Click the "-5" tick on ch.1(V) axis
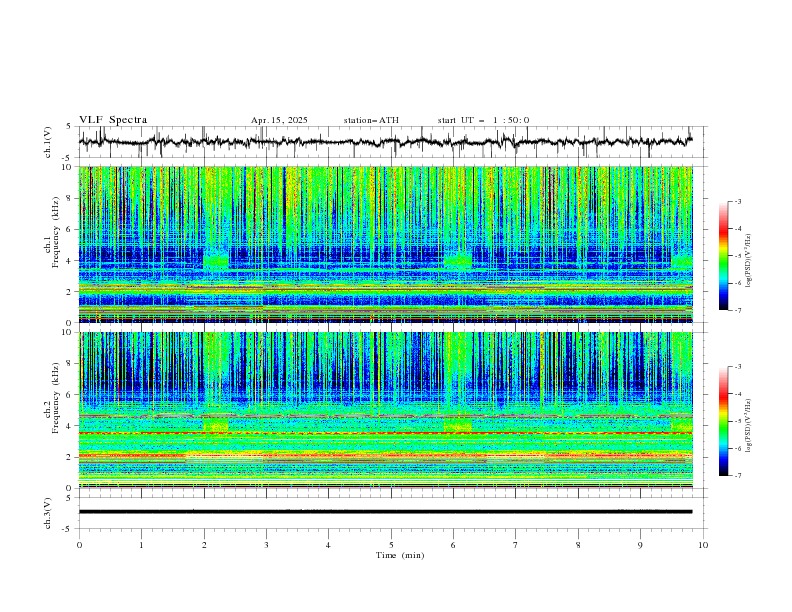 pos(67,158)
